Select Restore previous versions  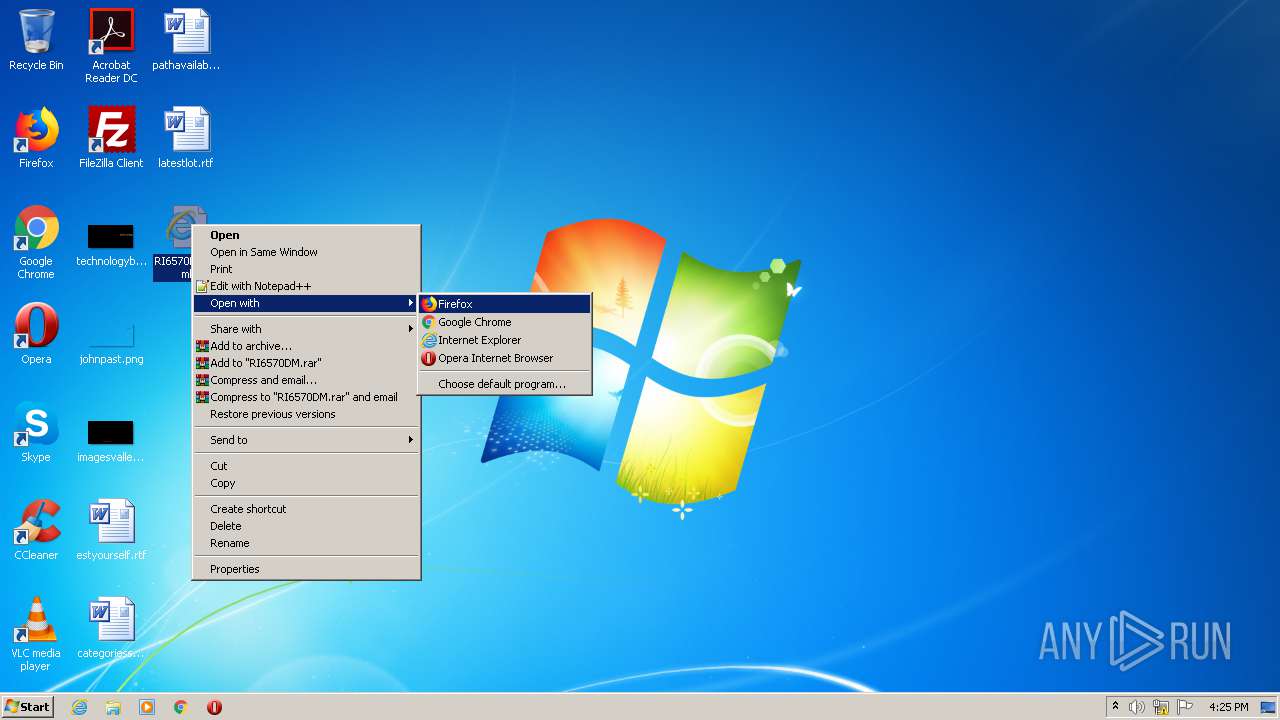(x=306, y=414)
